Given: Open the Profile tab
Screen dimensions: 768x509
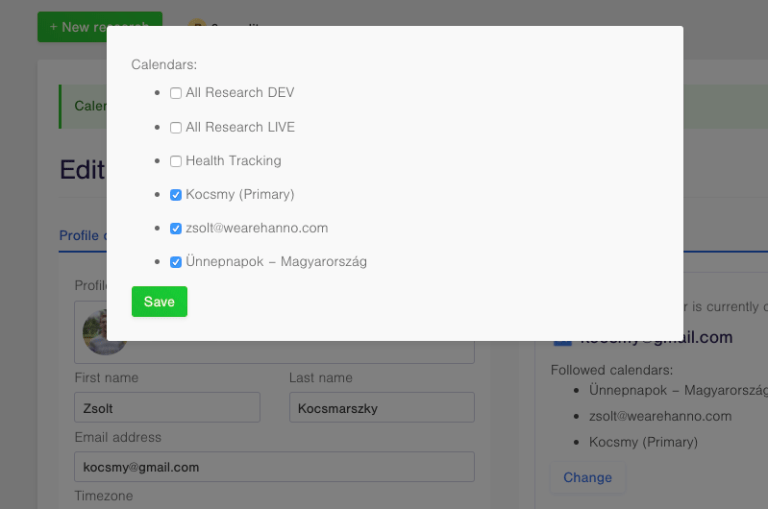Looking at the screenshot, I should [80, 236].
